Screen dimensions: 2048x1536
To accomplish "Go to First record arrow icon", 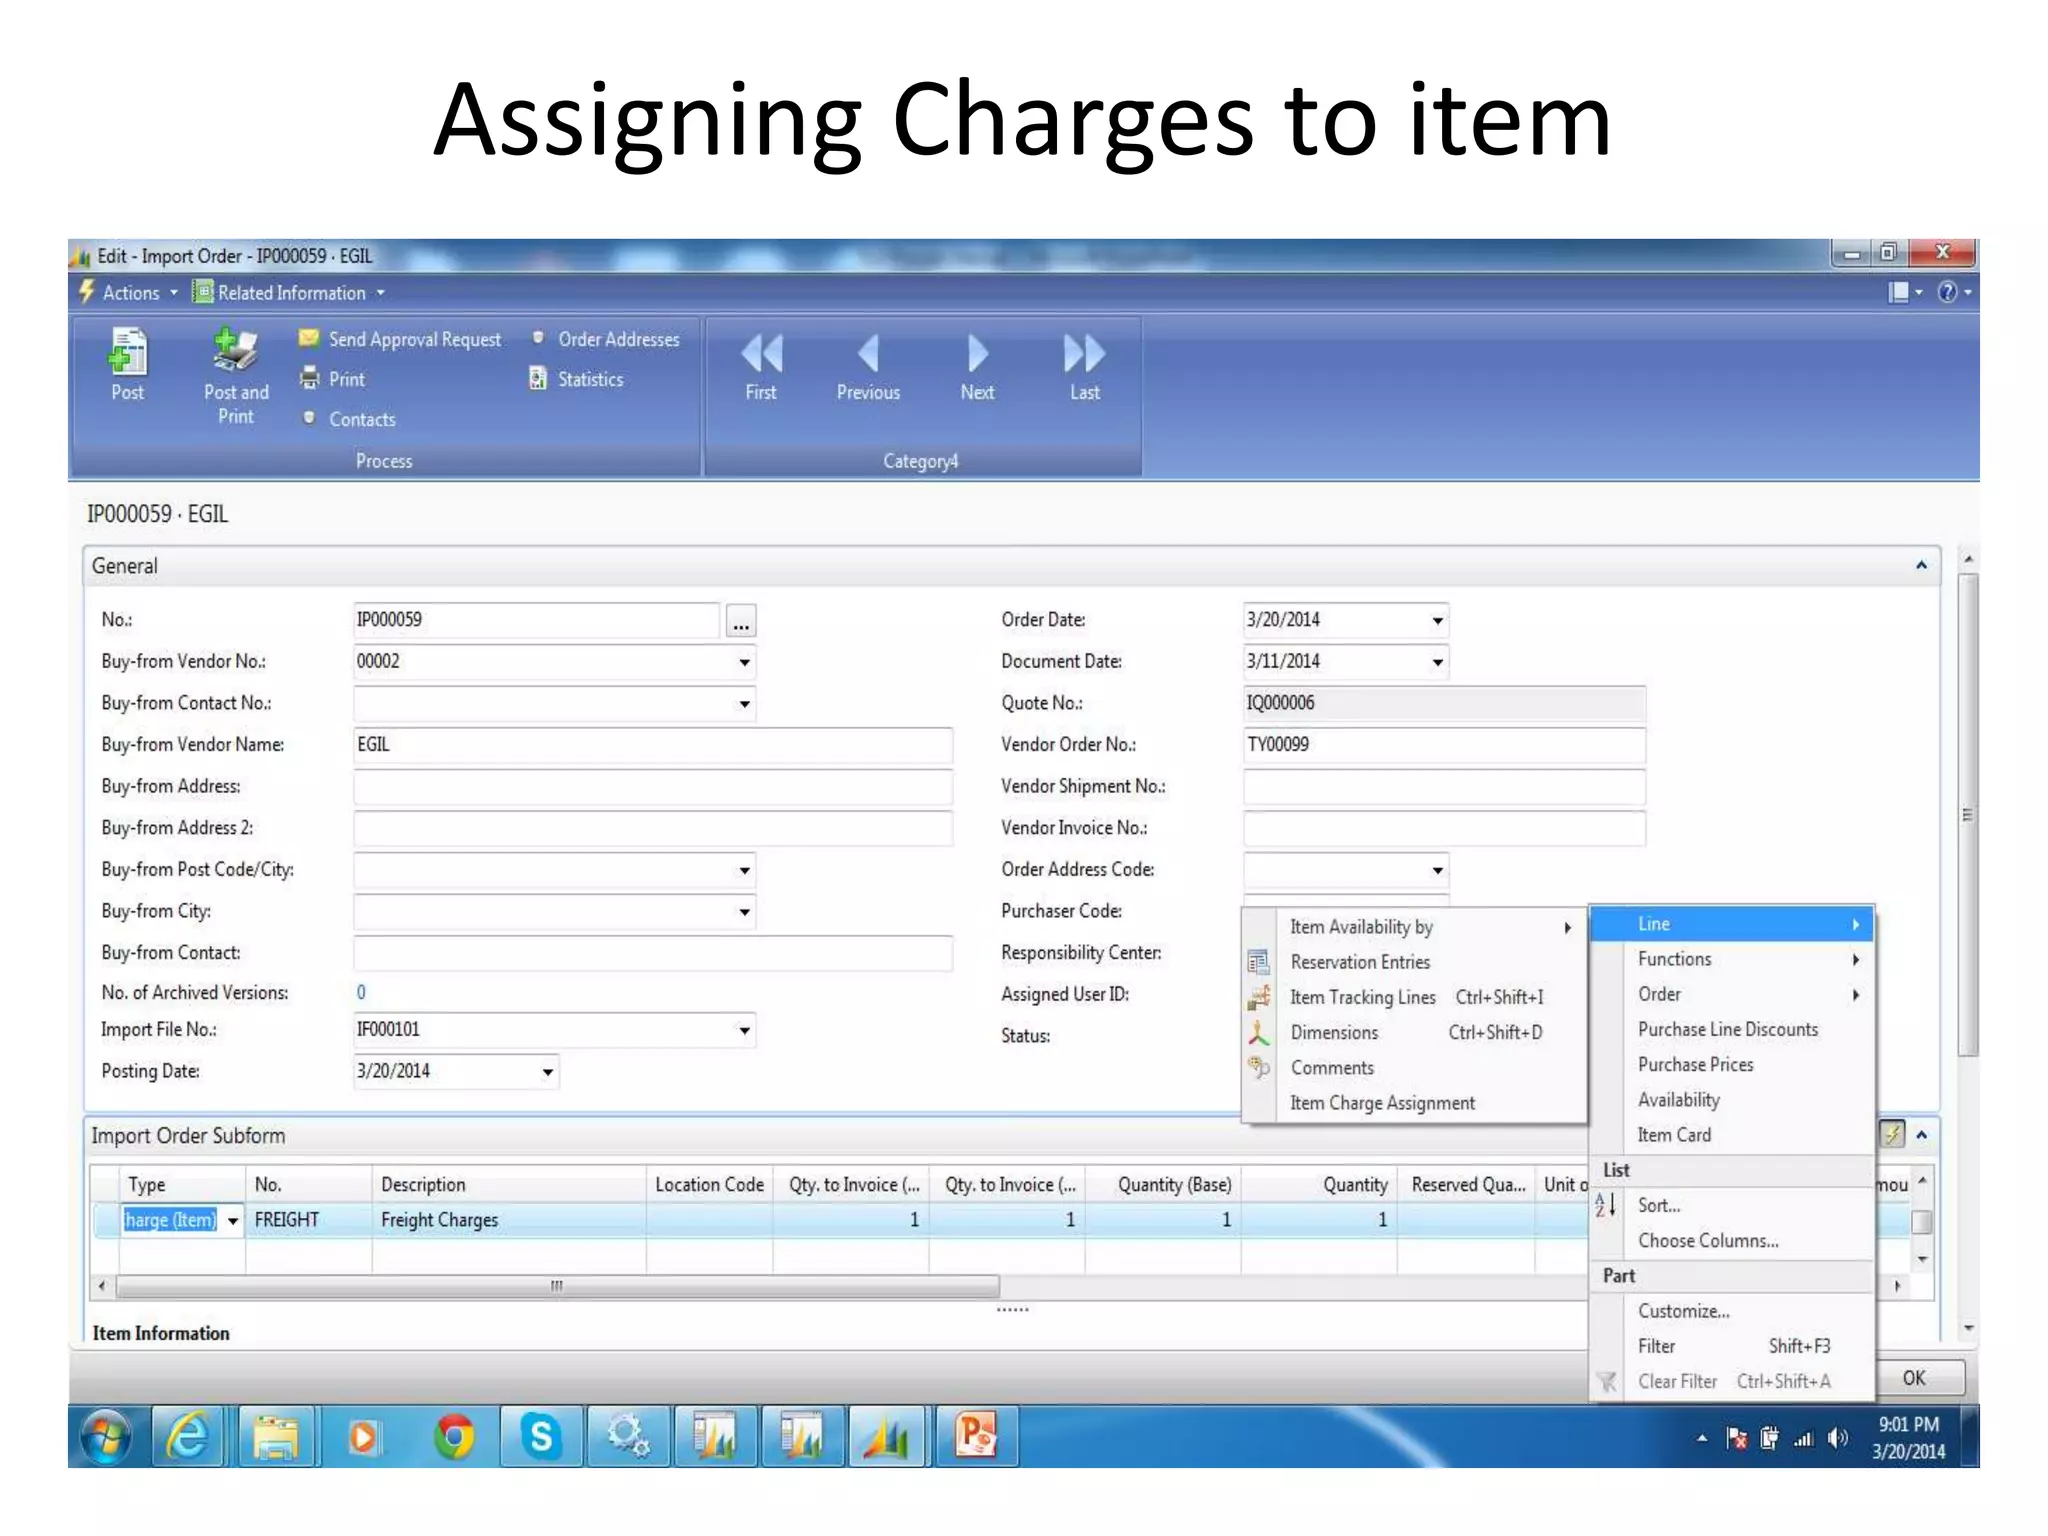I will 761,354.
